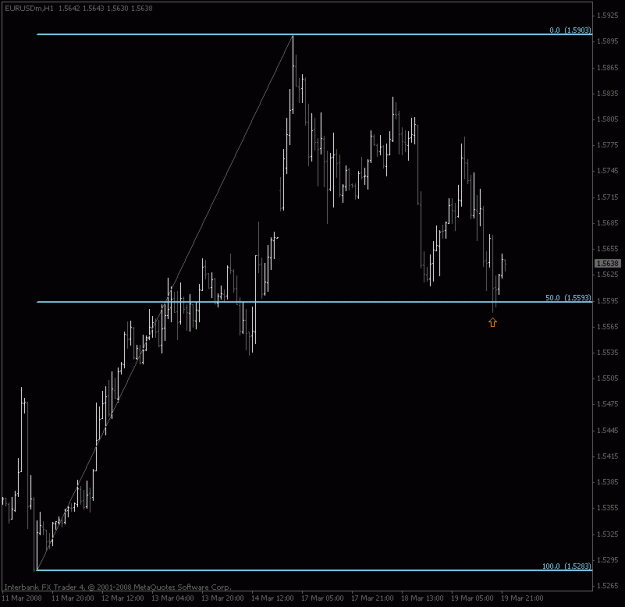Click the 17 Mar 21:00 time axis label
This screenshot has width=625, height=607.
372,598
